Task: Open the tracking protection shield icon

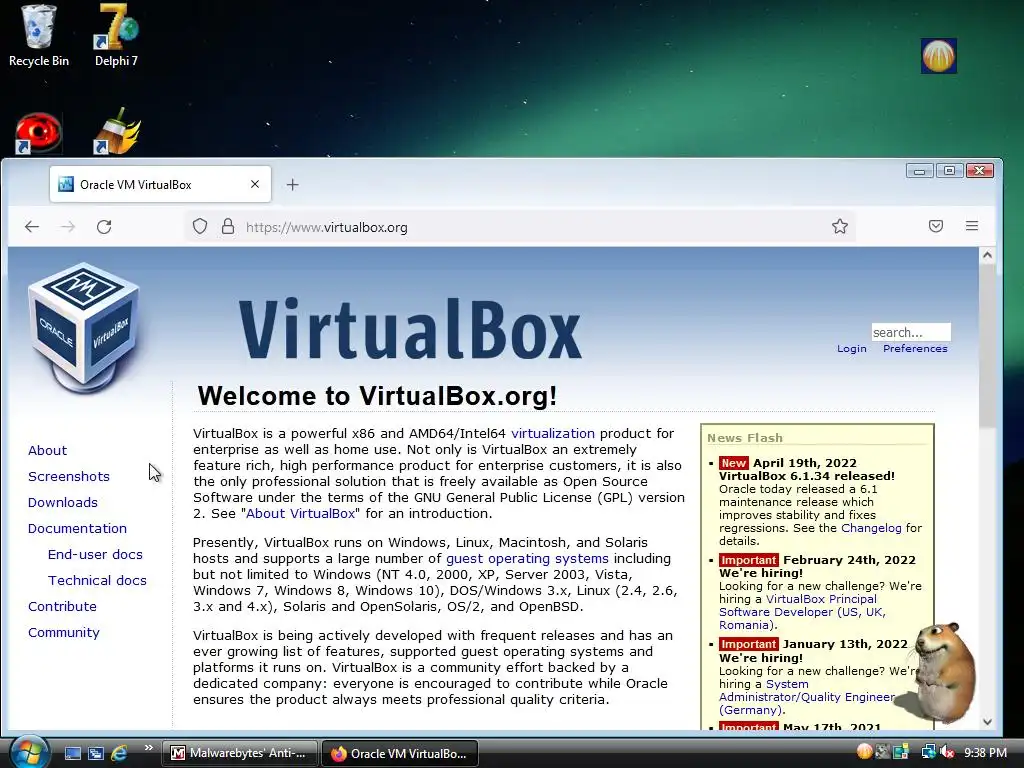Action: click(200, 227)
